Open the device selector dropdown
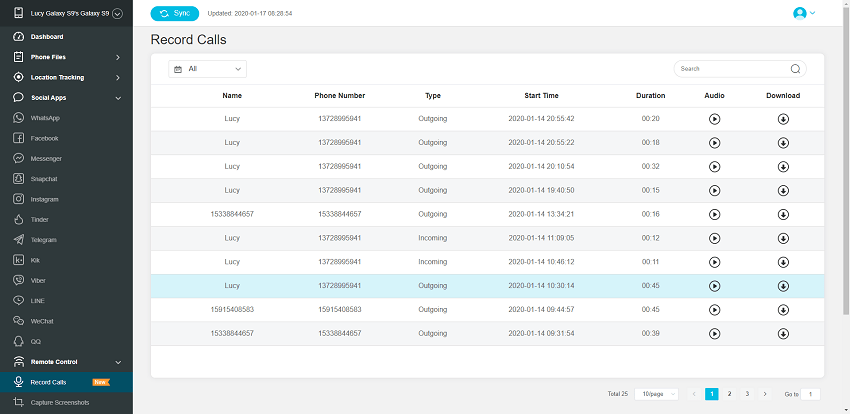 [x=118, y=15]
